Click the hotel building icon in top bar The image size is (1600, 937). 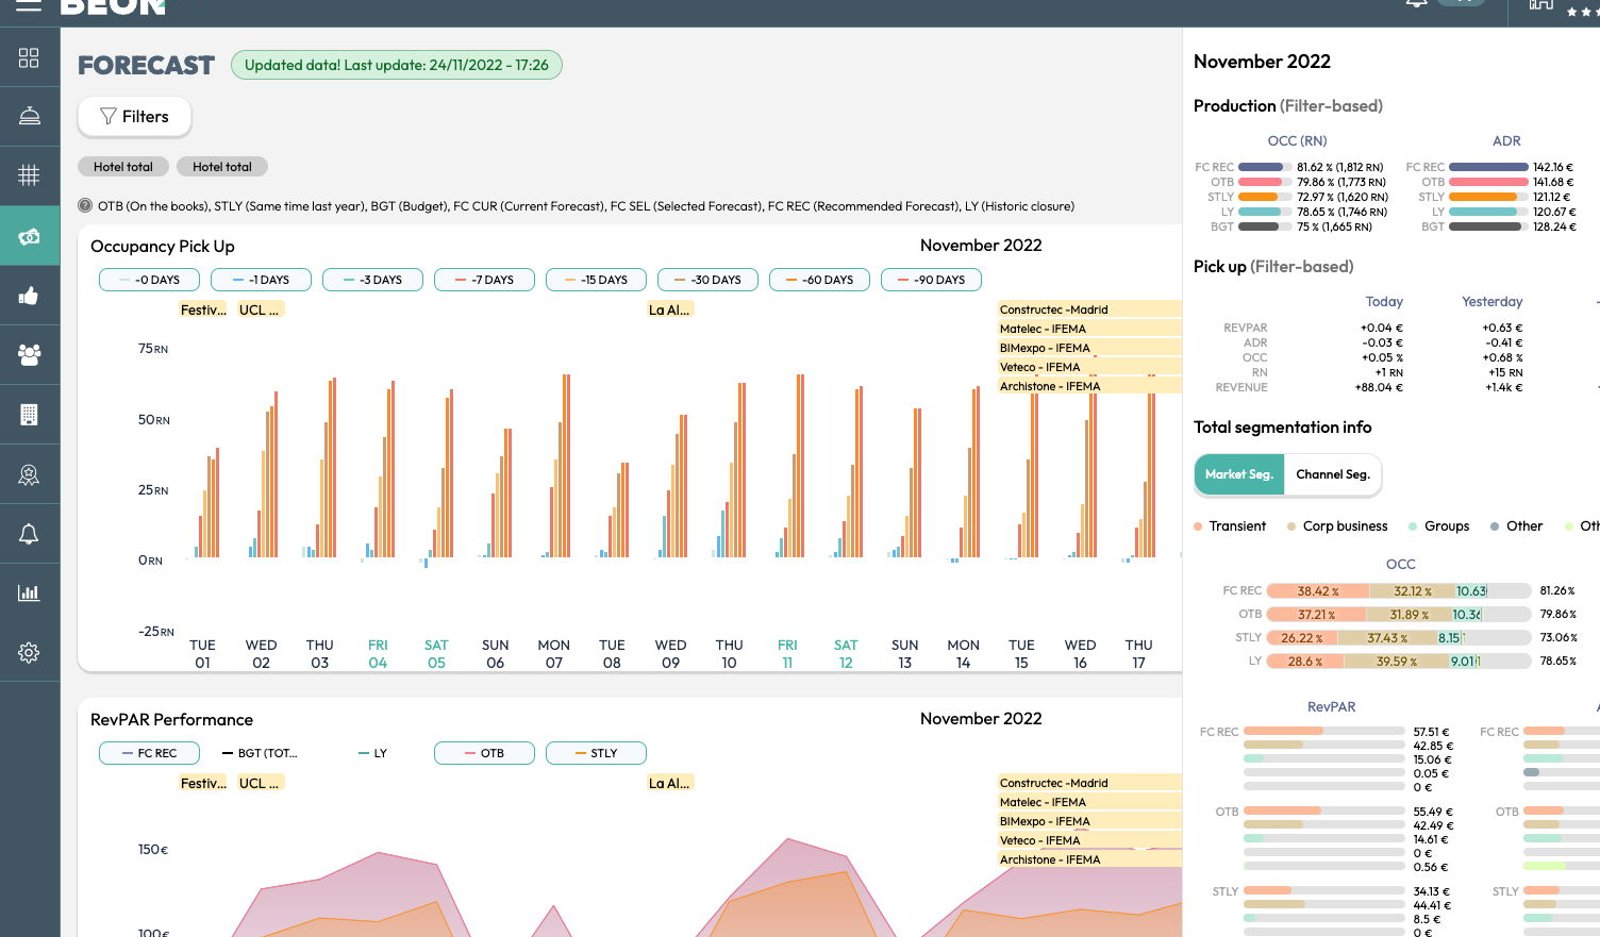1541,5
